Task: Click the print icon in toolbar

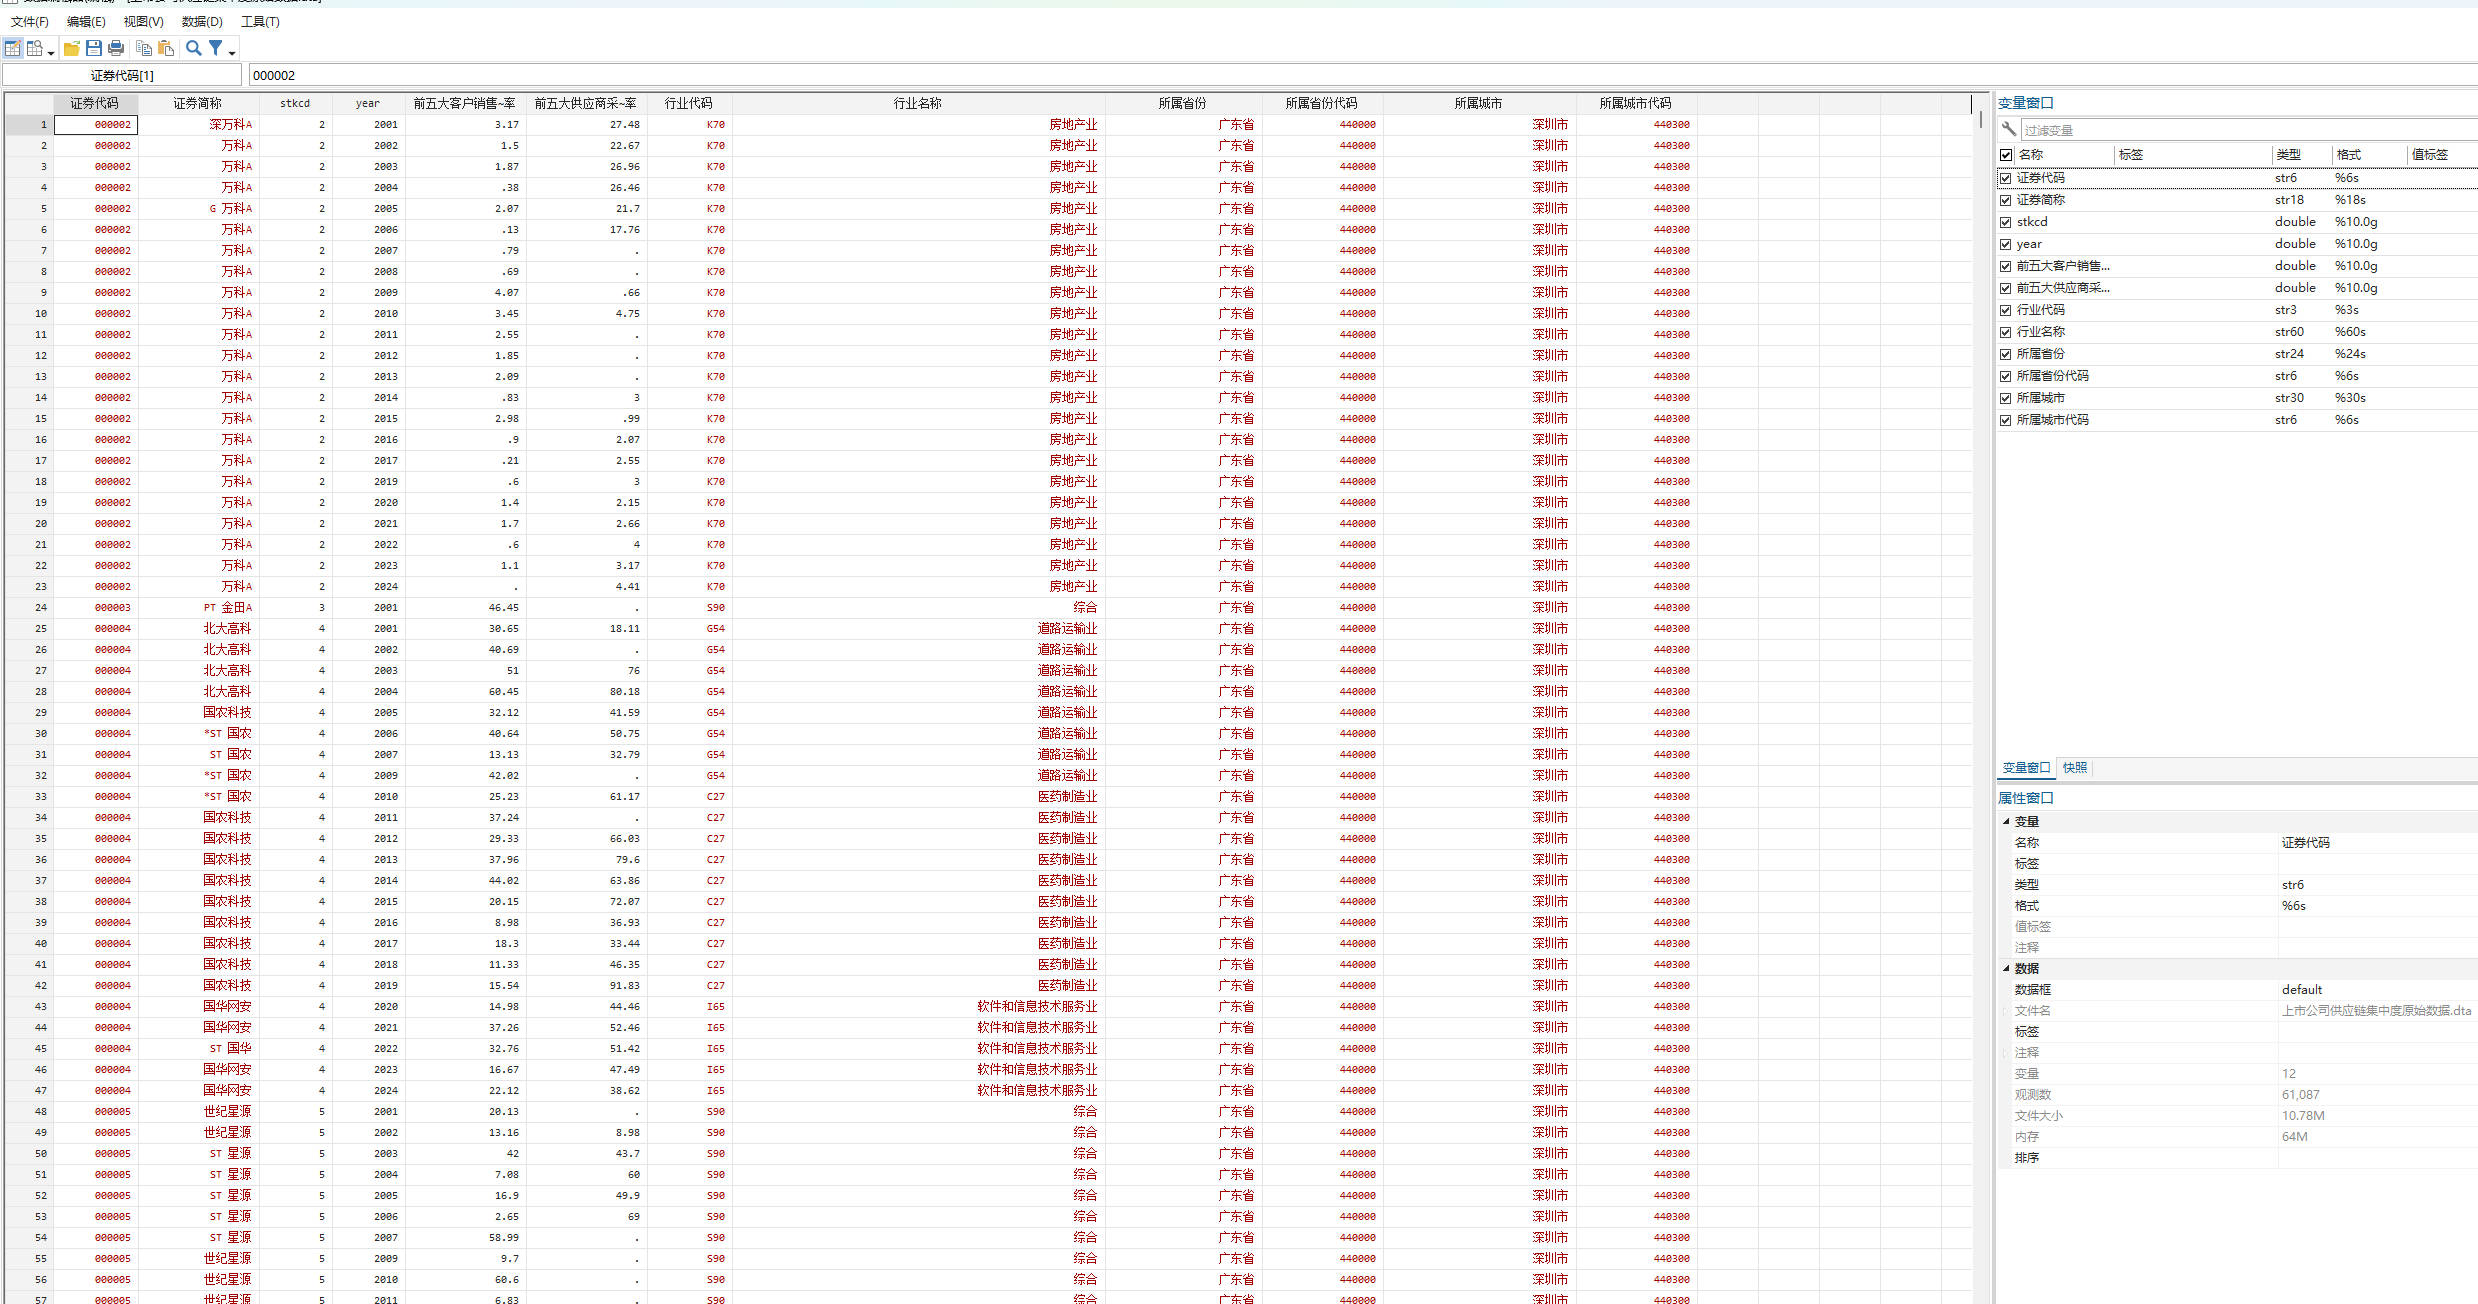Action: (x=116, y=48)
